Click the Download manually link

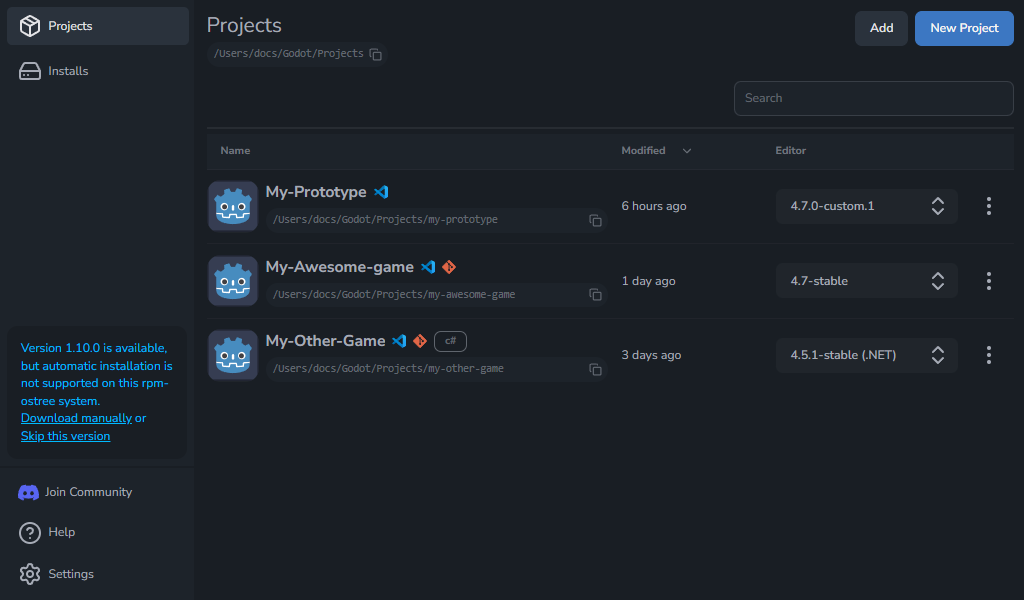click(x=76, y=418)
